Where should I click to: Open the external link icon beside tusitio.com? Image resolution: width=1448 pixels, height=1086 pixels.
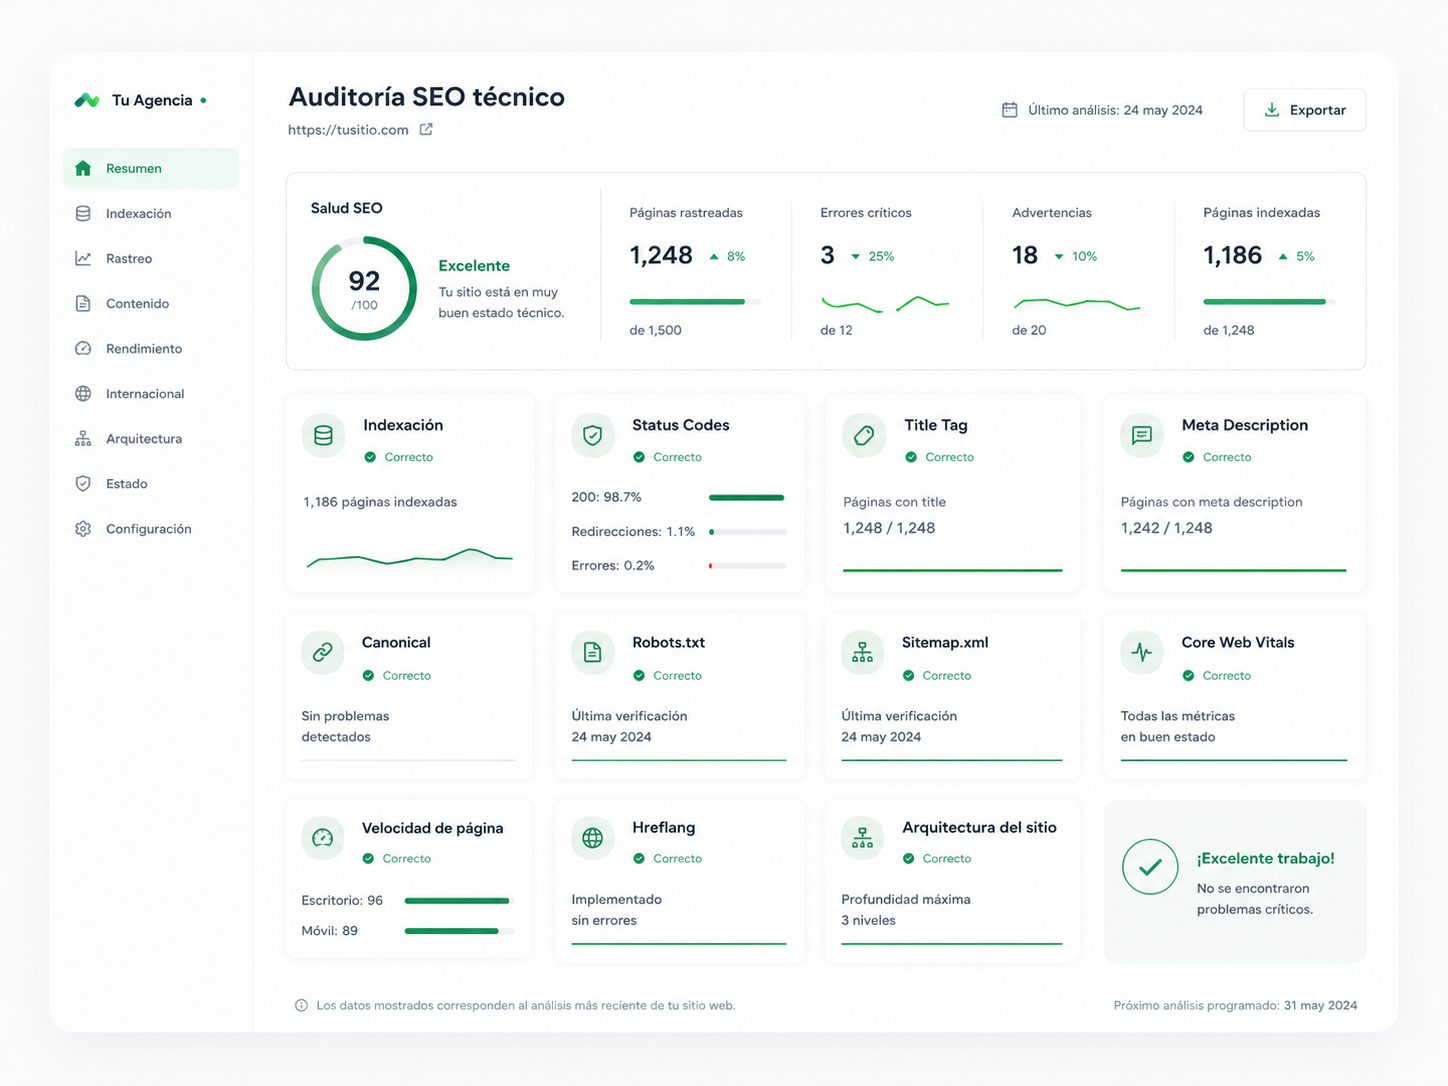click(426, 129)
